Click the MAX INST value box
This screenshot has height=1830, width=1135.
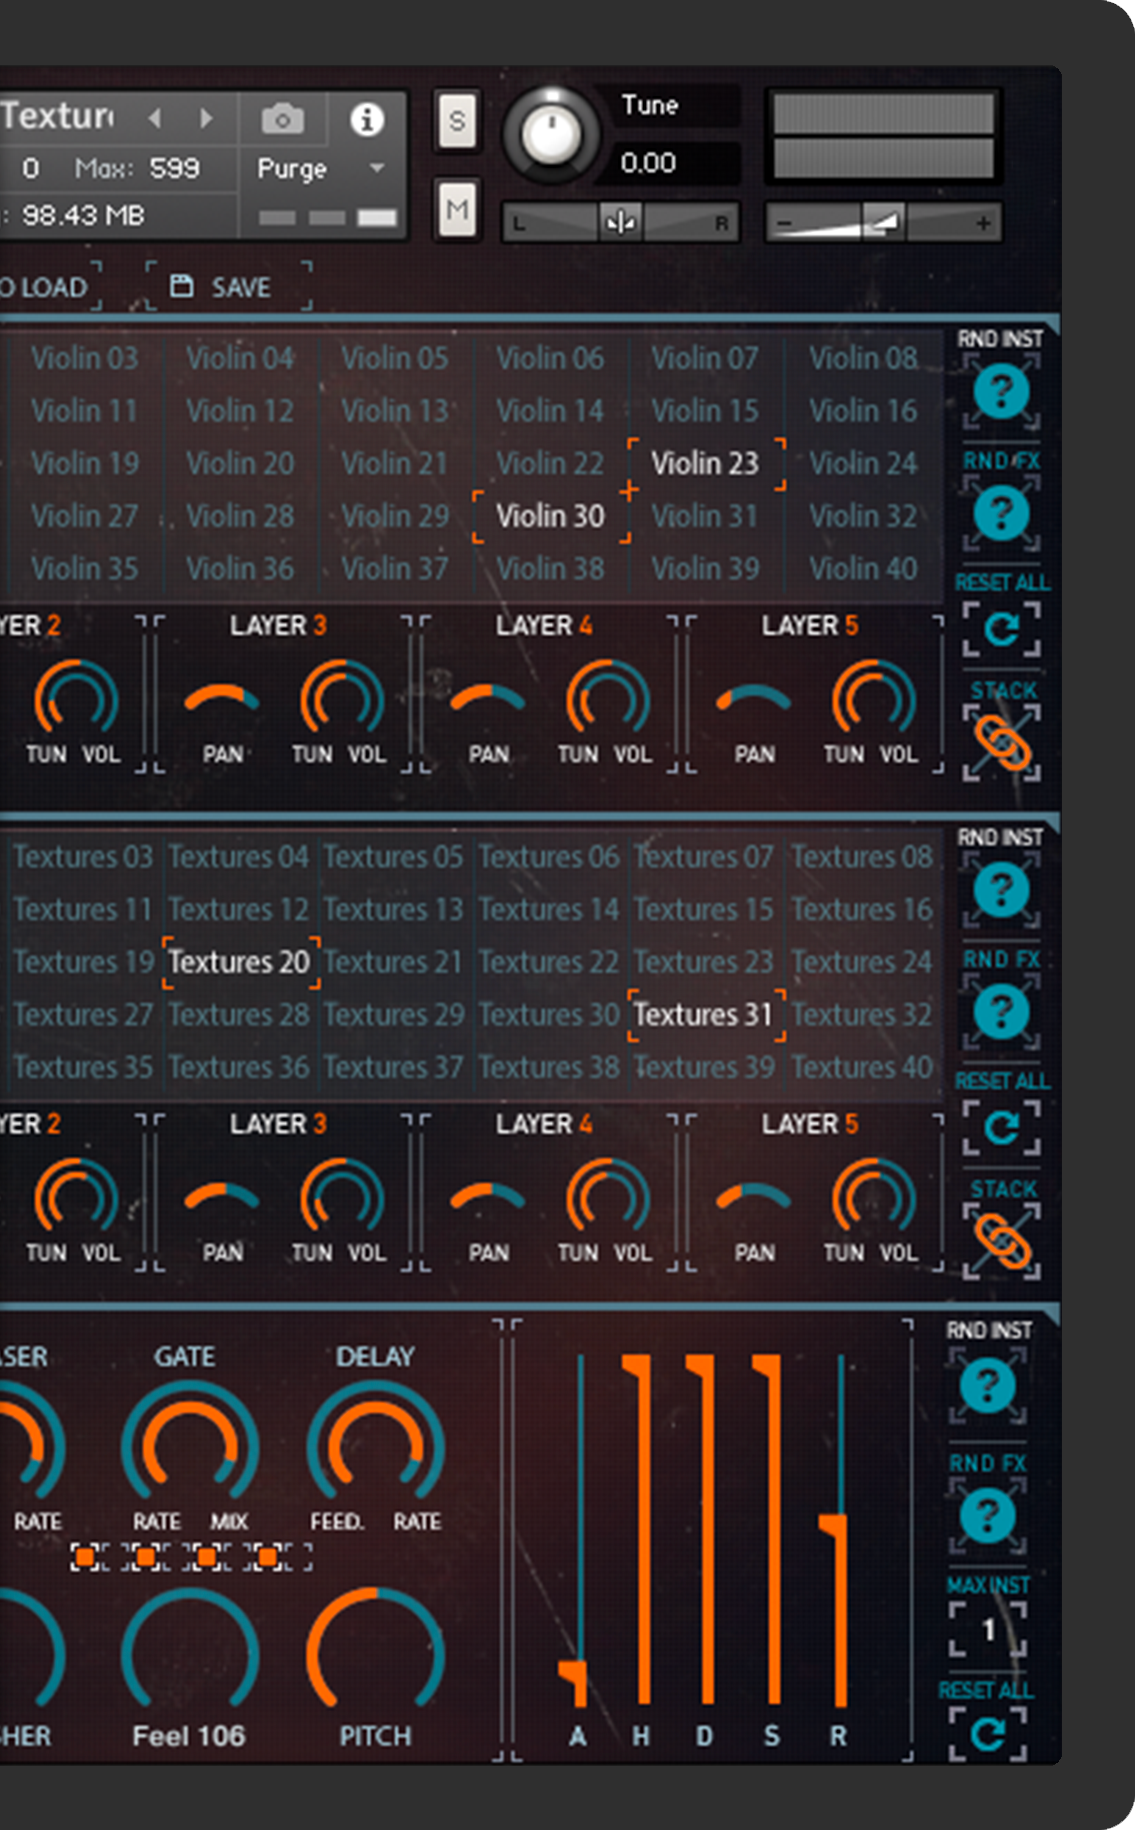click(987, 1629)
